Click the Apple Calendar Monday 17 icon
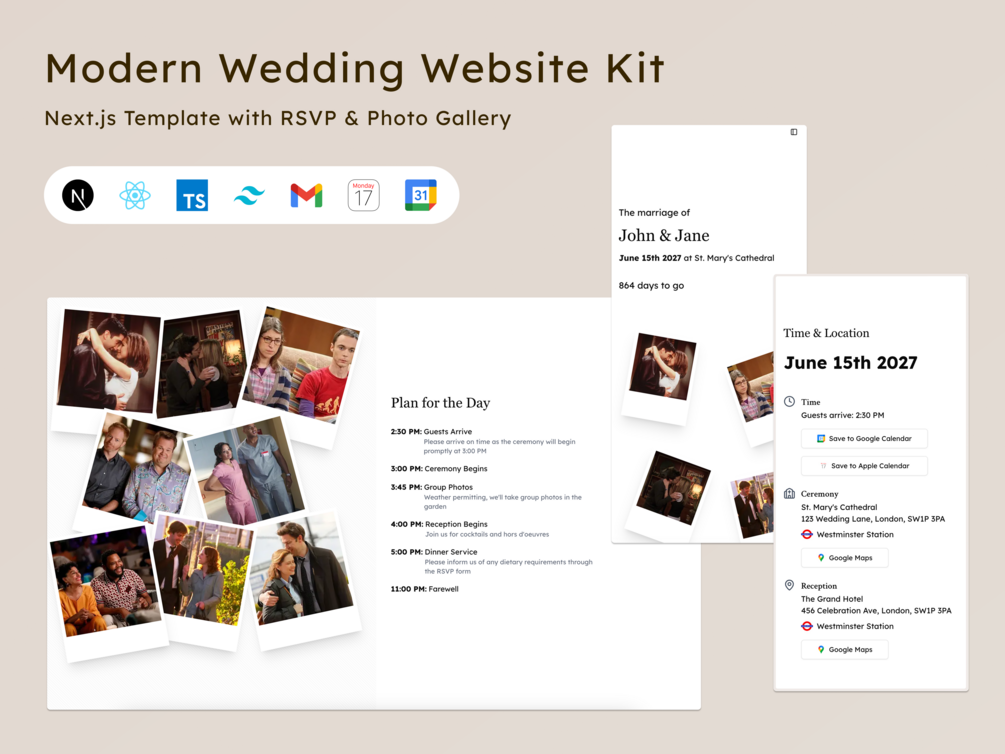The image size is (1005, 754). pyautogui.click(x=363, y=196)
